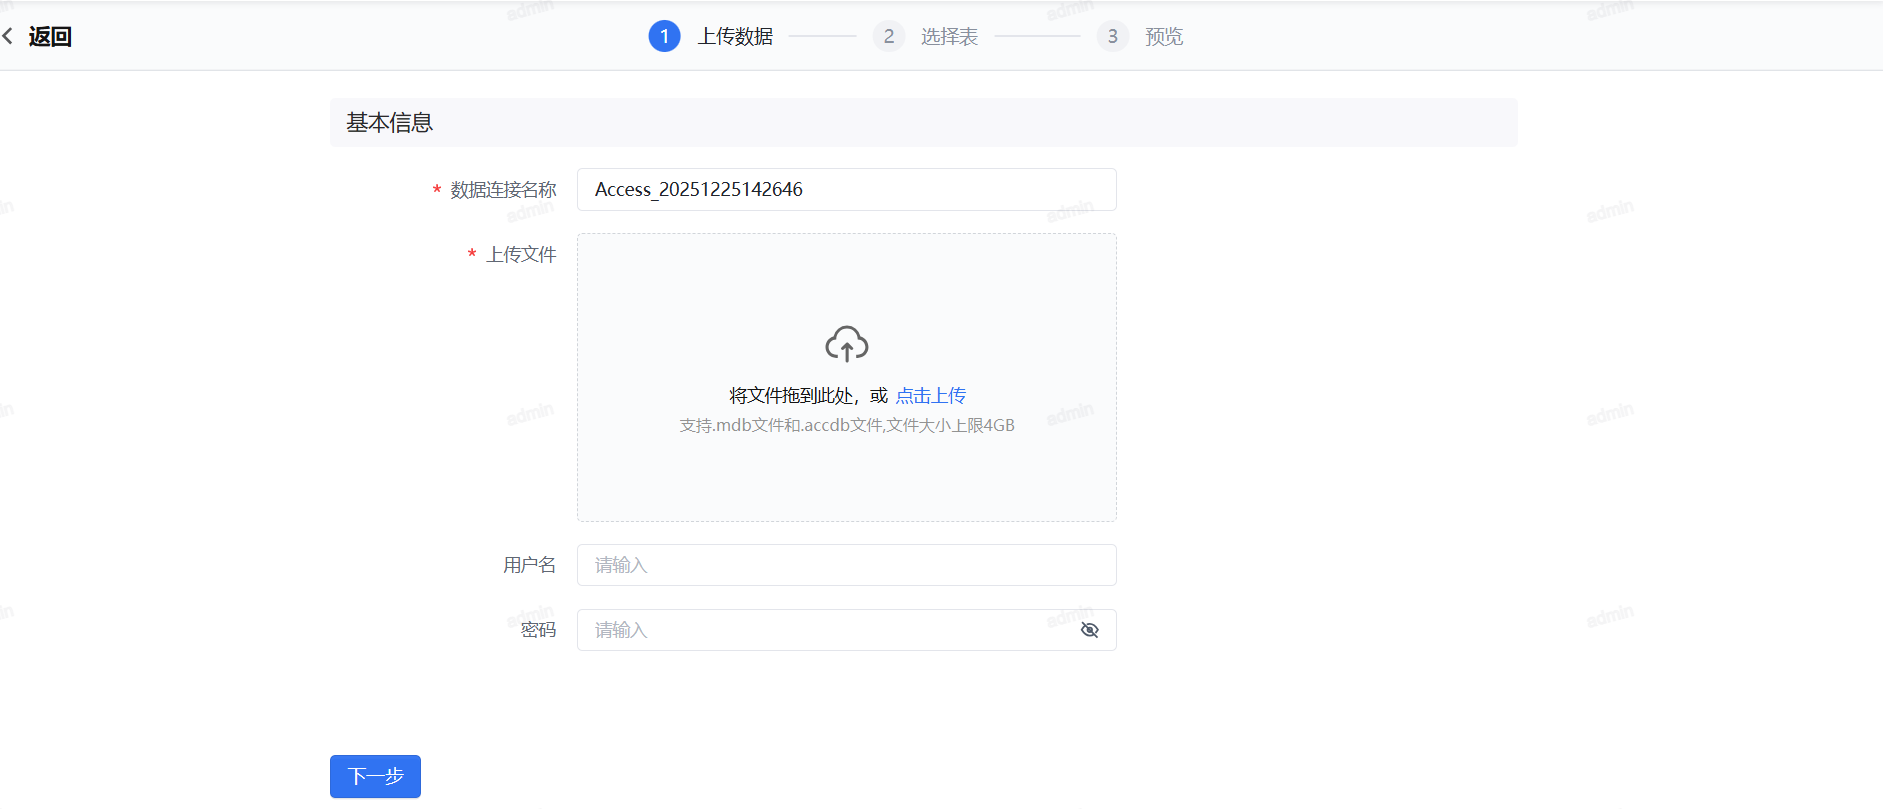Image resolution: width=1883 pixels, height=809 pixels.
Task: Click the step 3 circle indicator
Action: coord(1112,36)
